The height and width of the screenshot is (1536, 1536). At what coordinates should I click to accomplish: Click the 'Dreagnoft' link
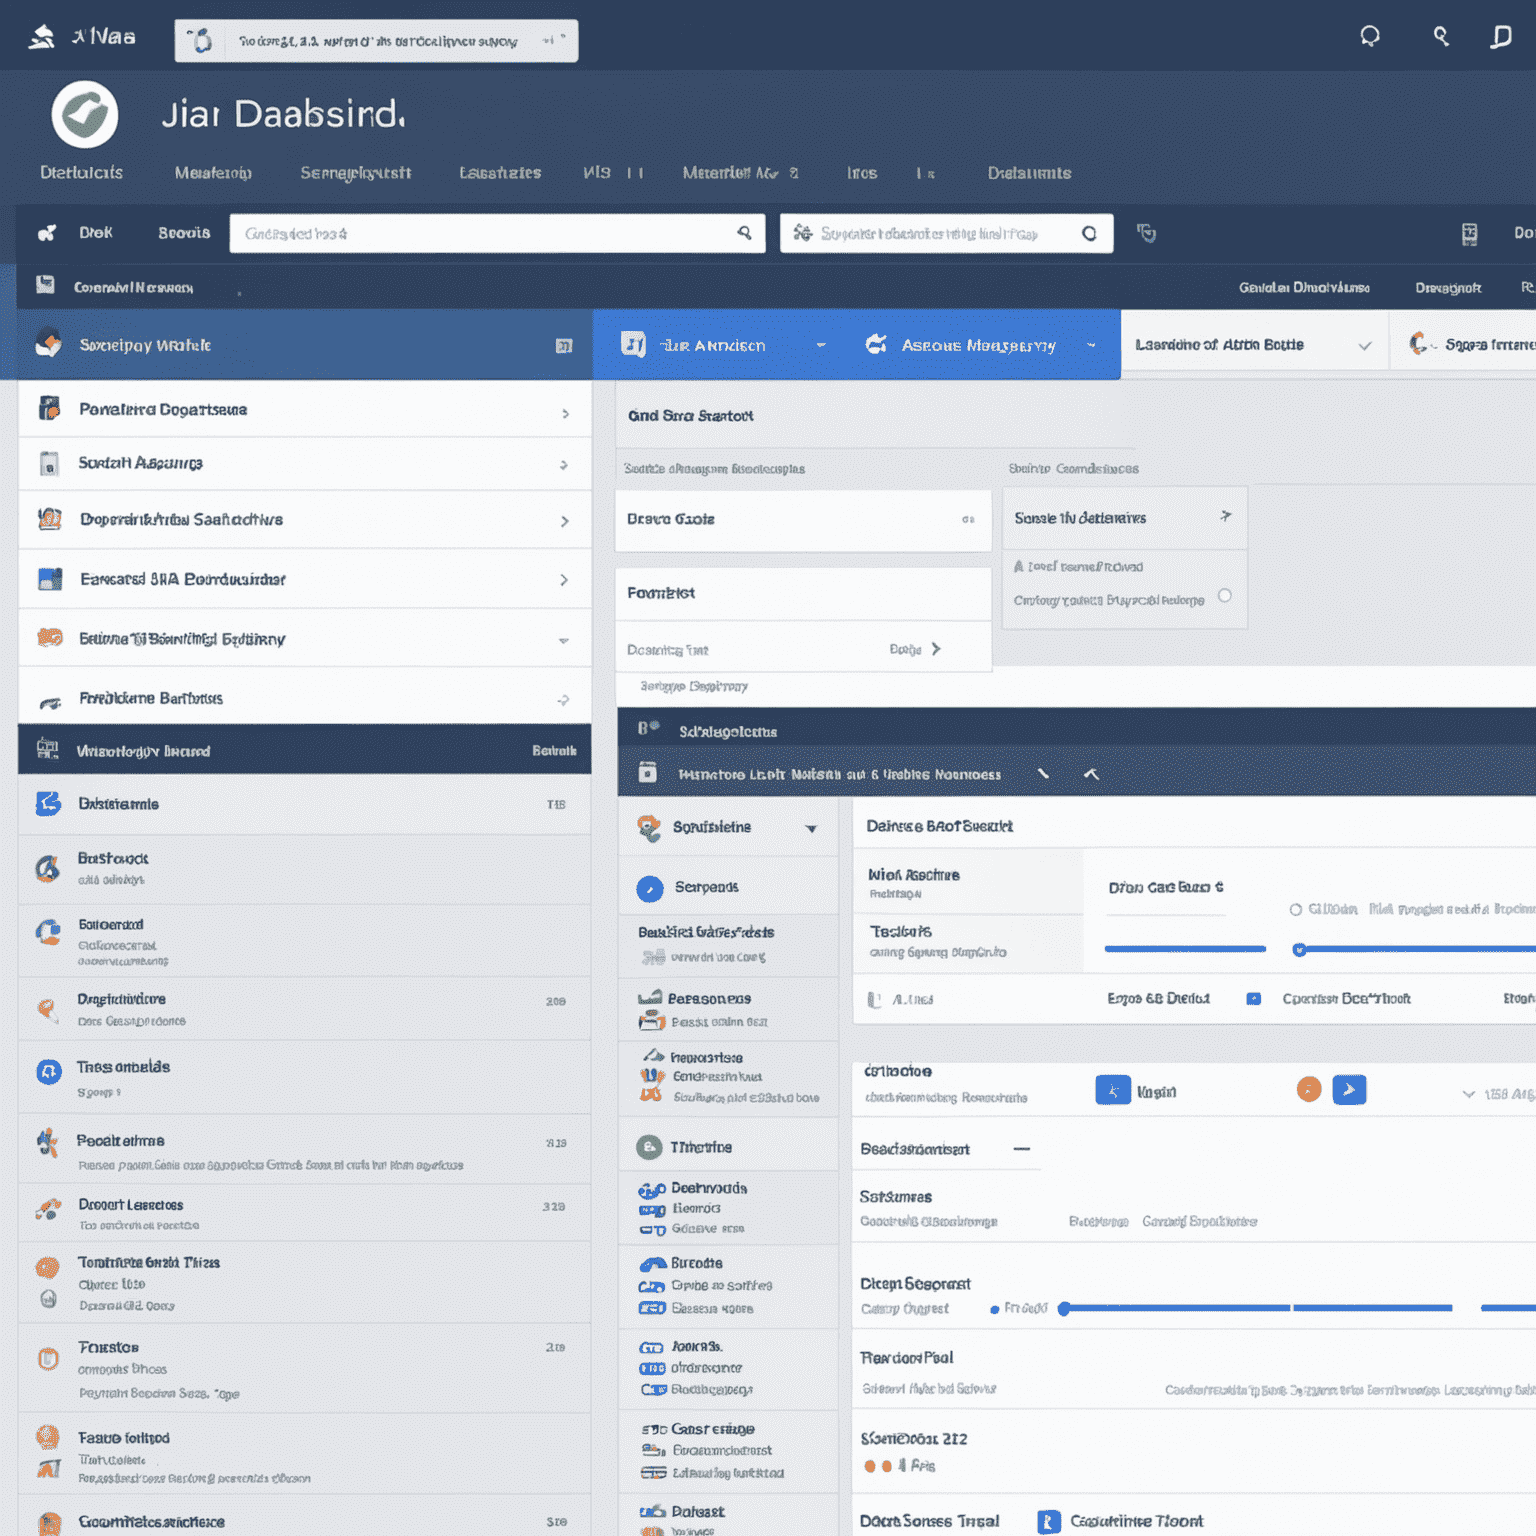coord(1448,288)
